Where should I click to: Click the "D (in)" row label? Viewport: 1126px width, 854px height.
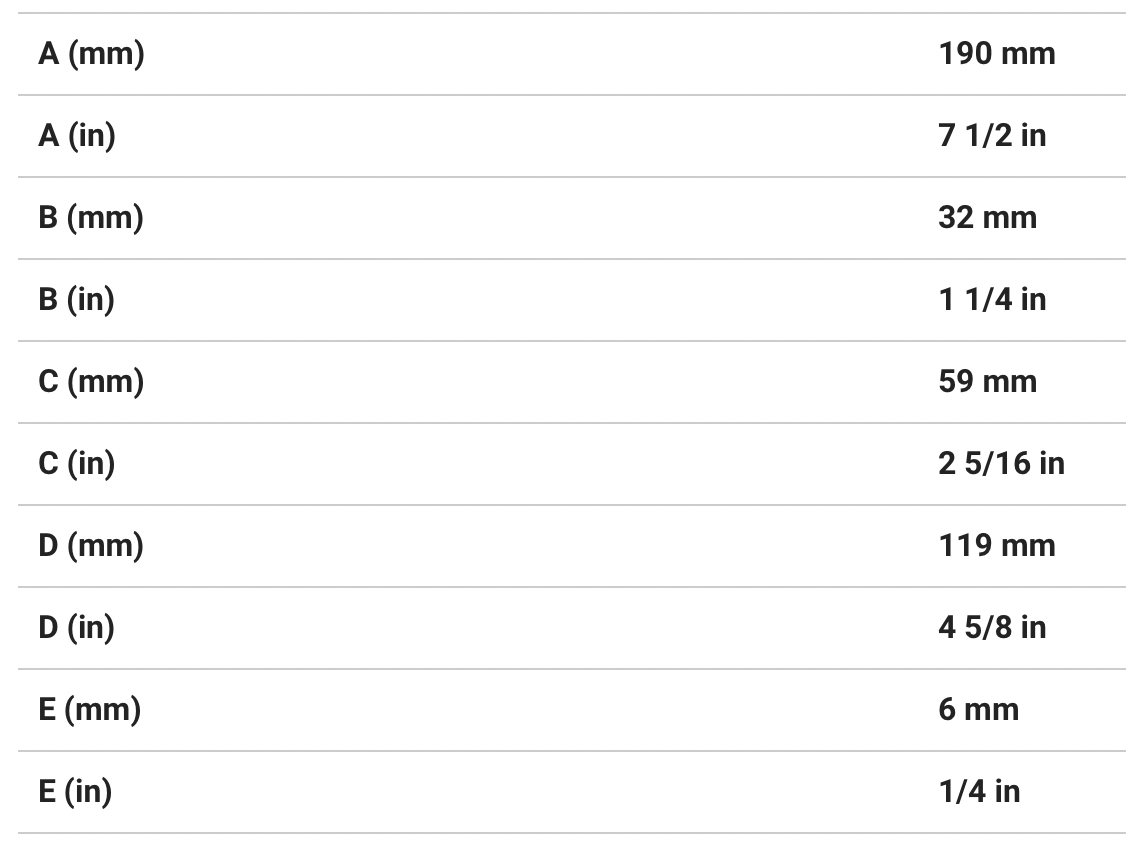[77, 628]
